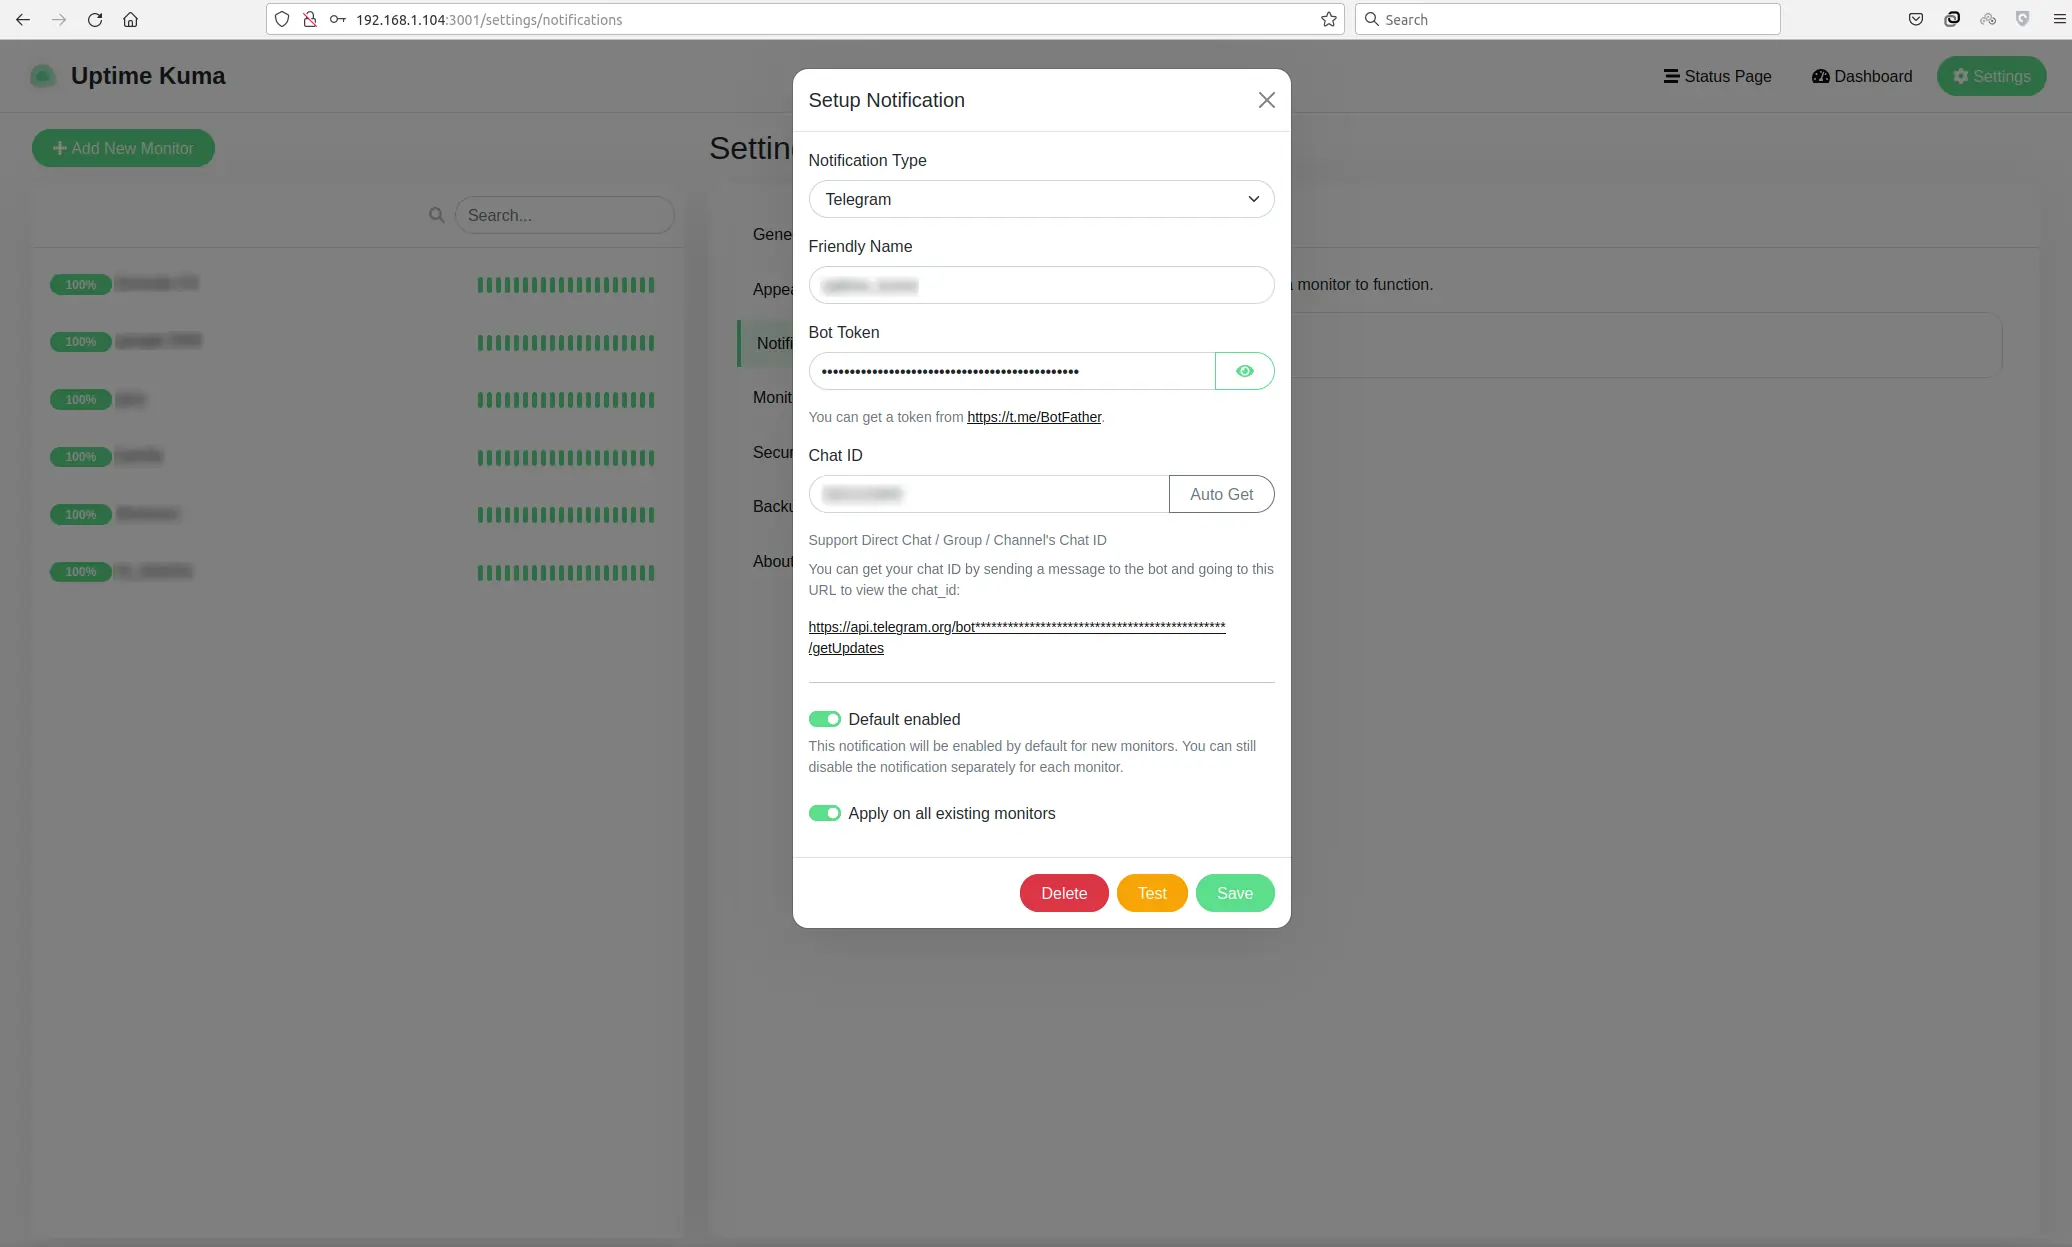
Task: Open the Pocket icon in toolbar
Action: pyautogui.click(x=1916, y=19)
